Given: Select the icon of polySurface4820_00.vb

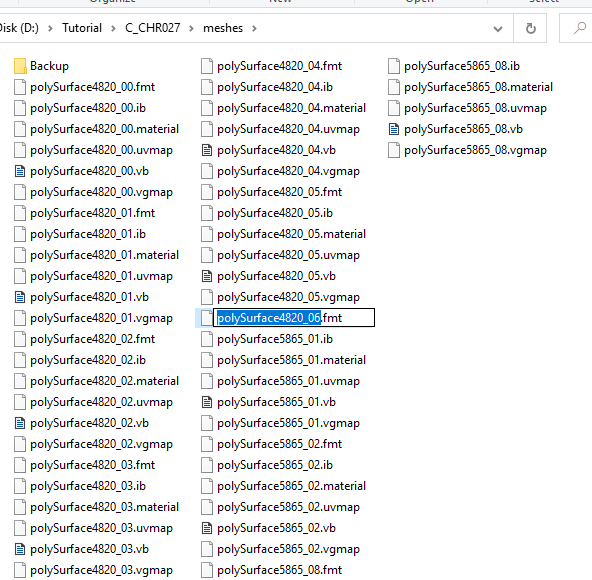Looking at the screenshot, I should [x=20, y=171].
